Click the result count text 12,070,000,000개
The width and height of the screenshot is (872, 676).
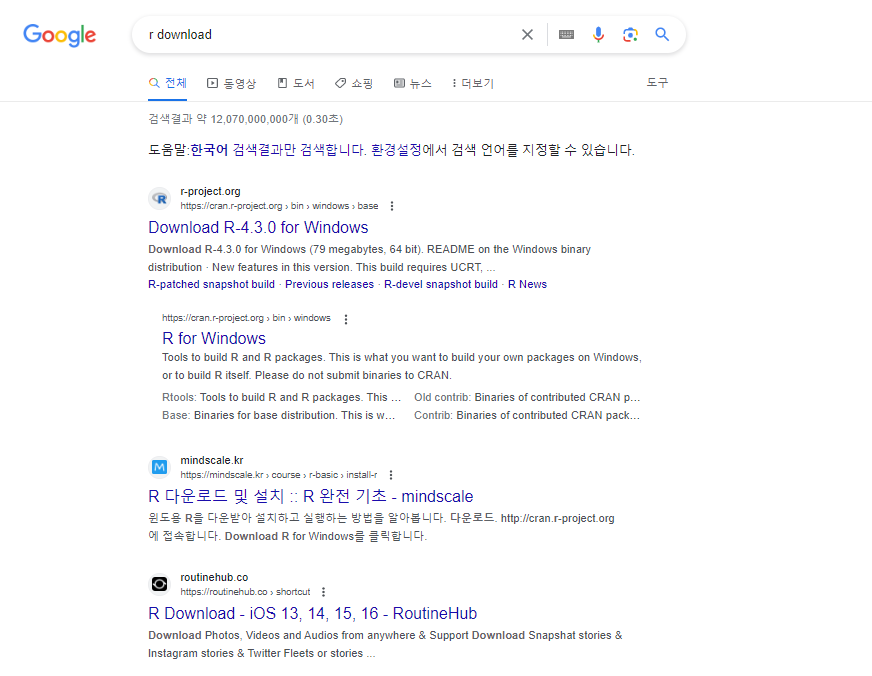click(254, 120)
